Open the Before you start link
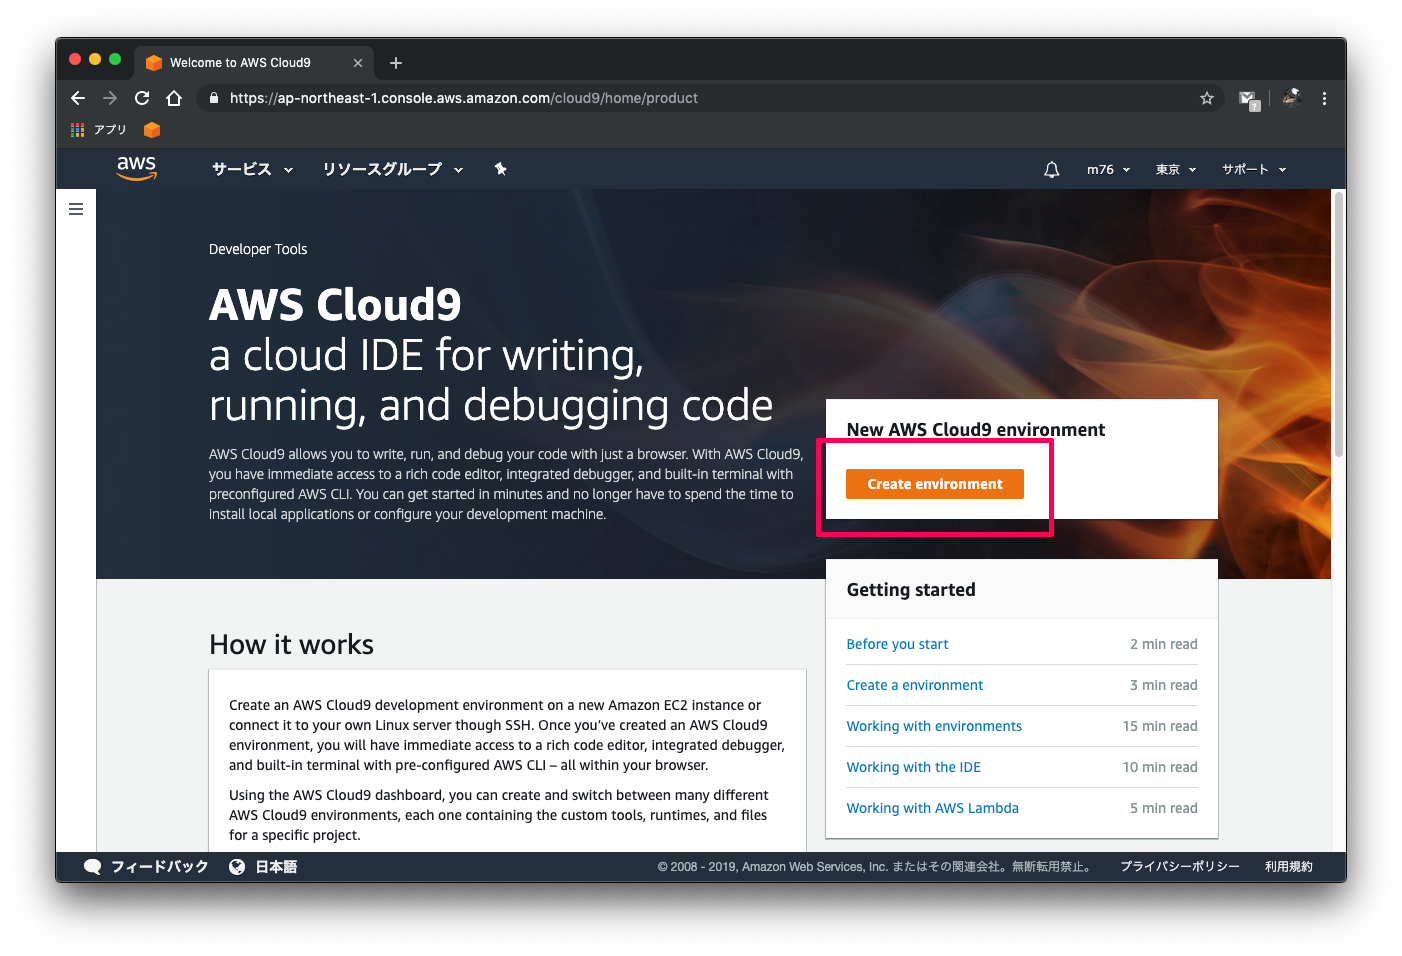1402x956 pixels. [897, 644]
